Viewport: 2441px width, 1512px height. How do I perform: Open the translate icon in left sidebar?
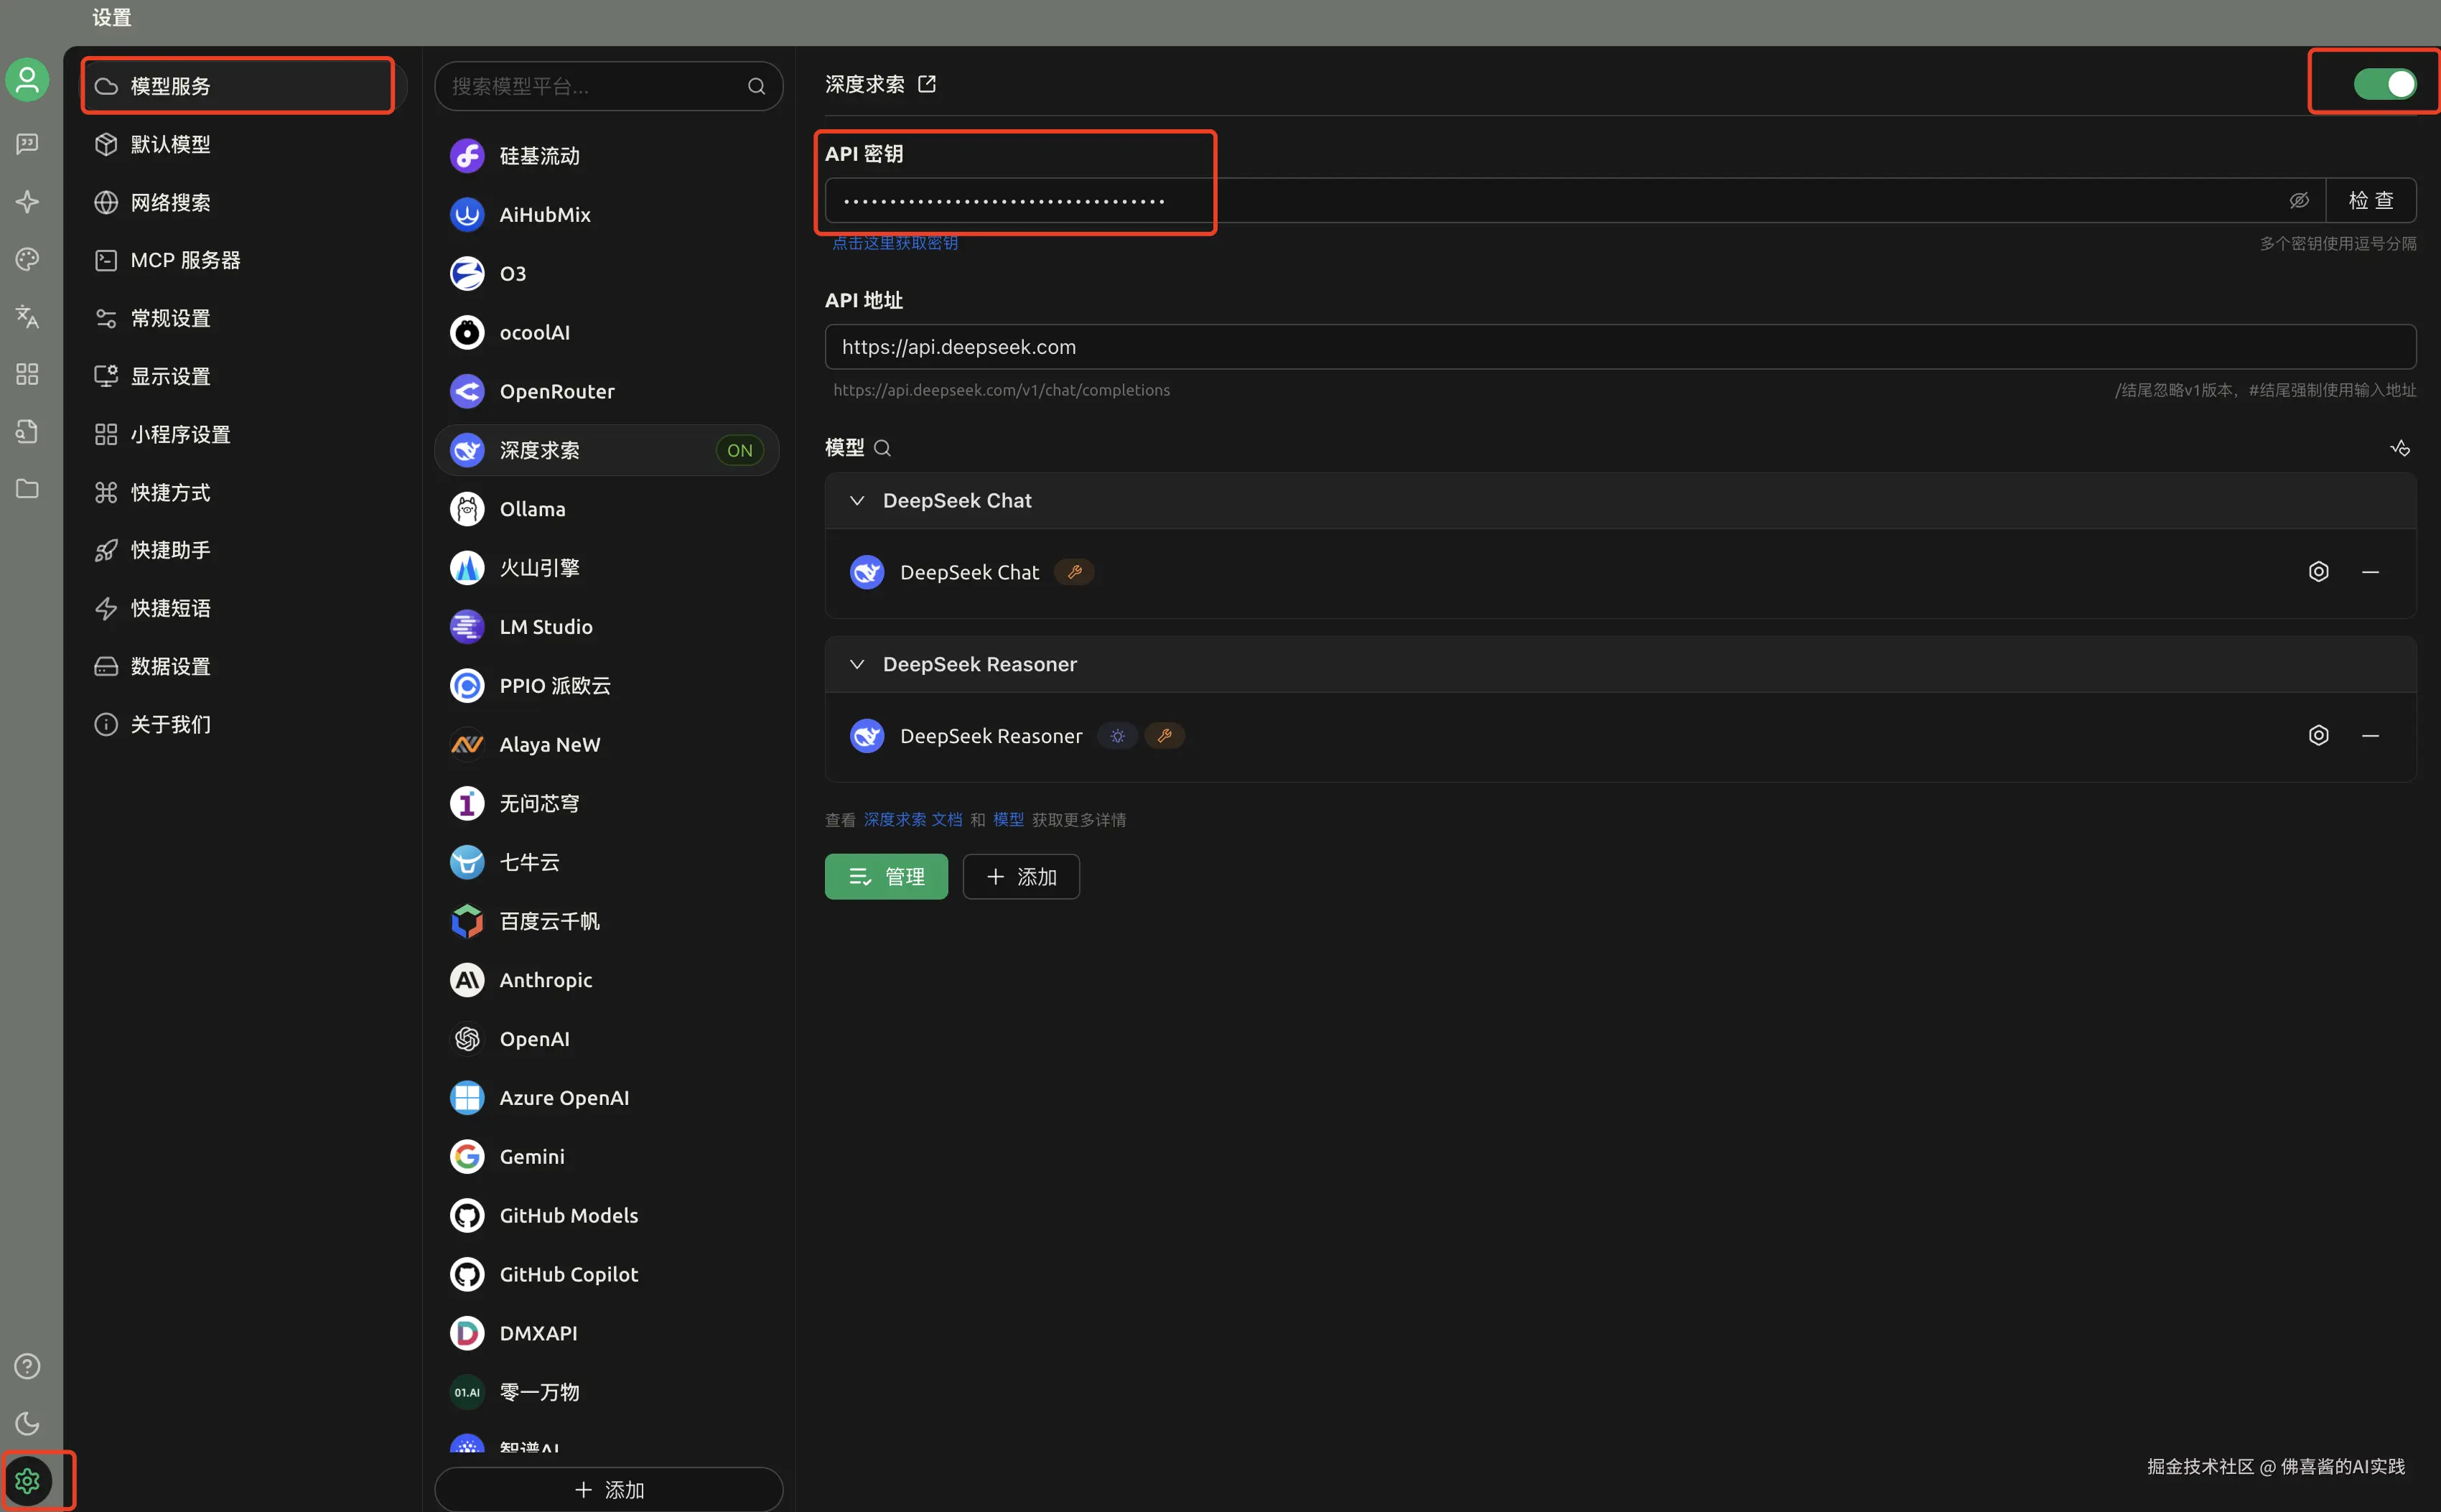pos(27,317)
